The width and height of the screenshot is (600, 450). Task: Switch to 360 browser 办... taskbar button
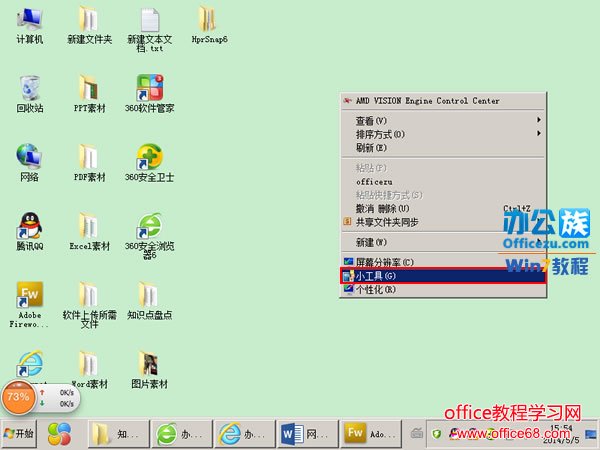pyautogui.click(x=182, y=434)
